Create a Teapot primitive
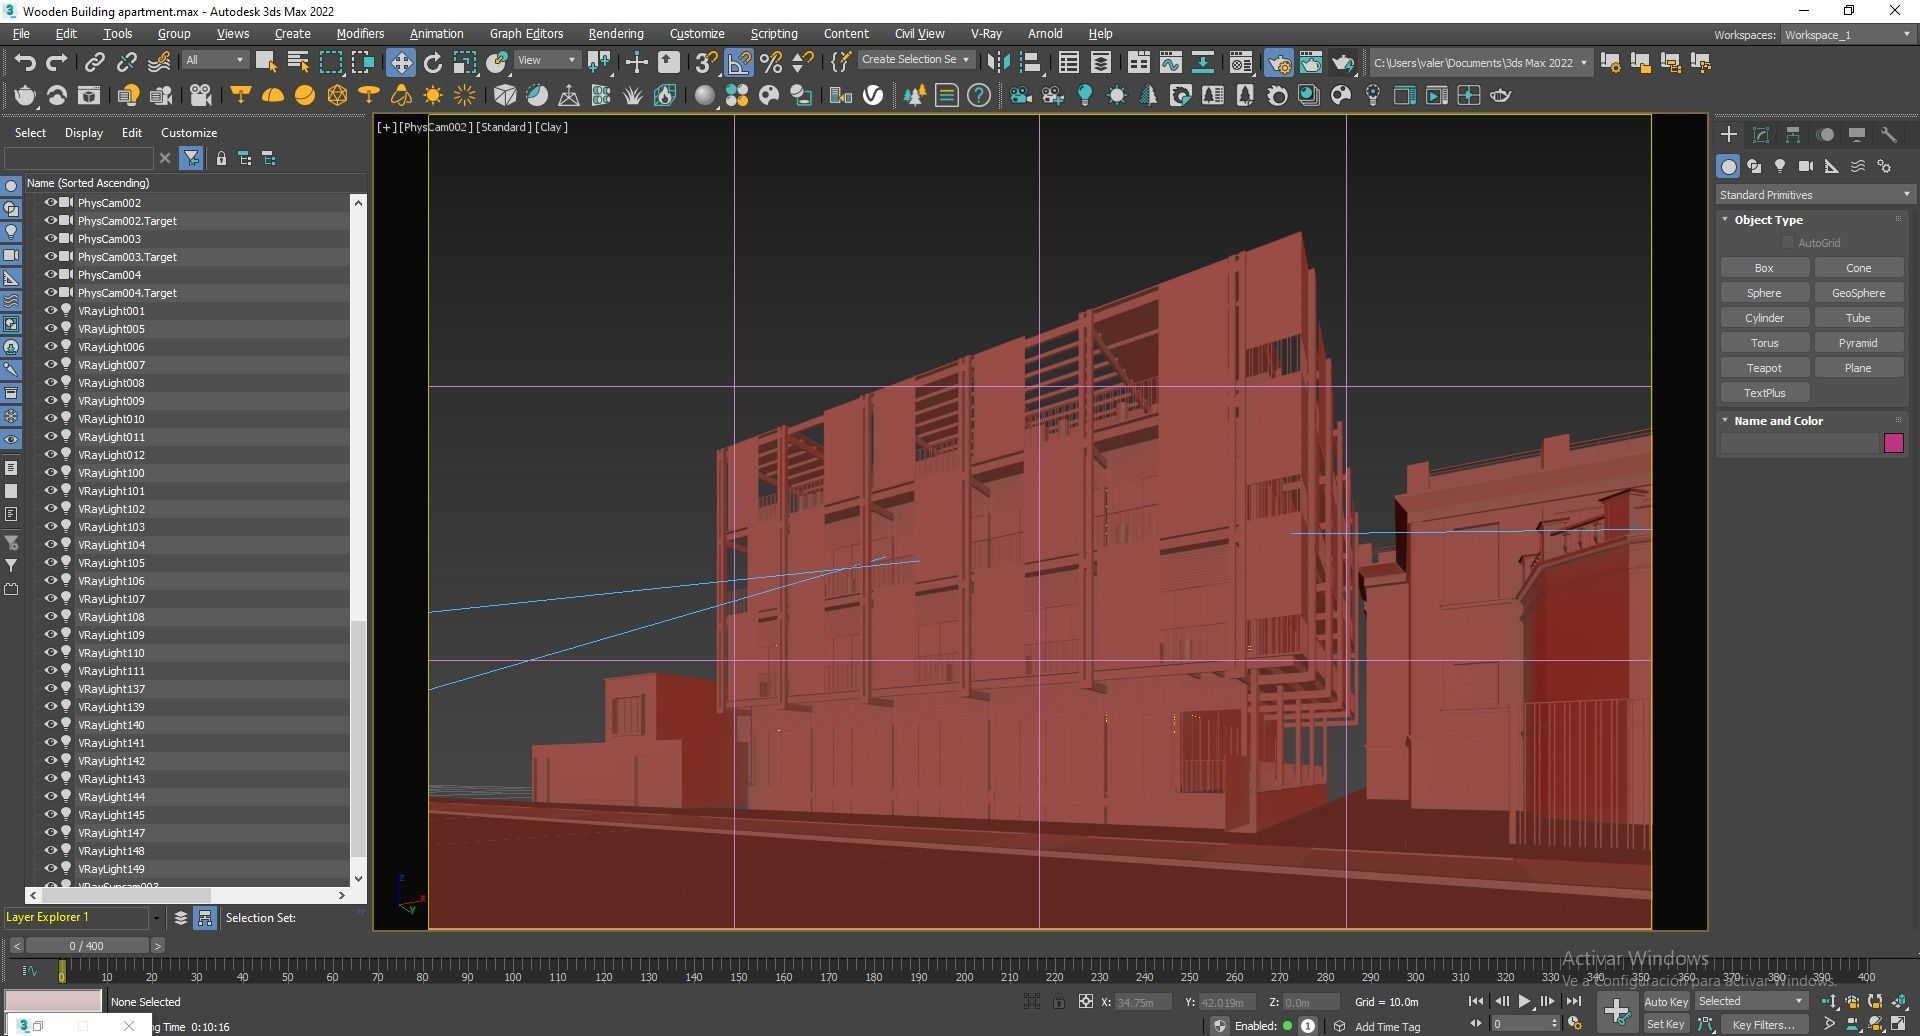 (x=1764, y=368)
